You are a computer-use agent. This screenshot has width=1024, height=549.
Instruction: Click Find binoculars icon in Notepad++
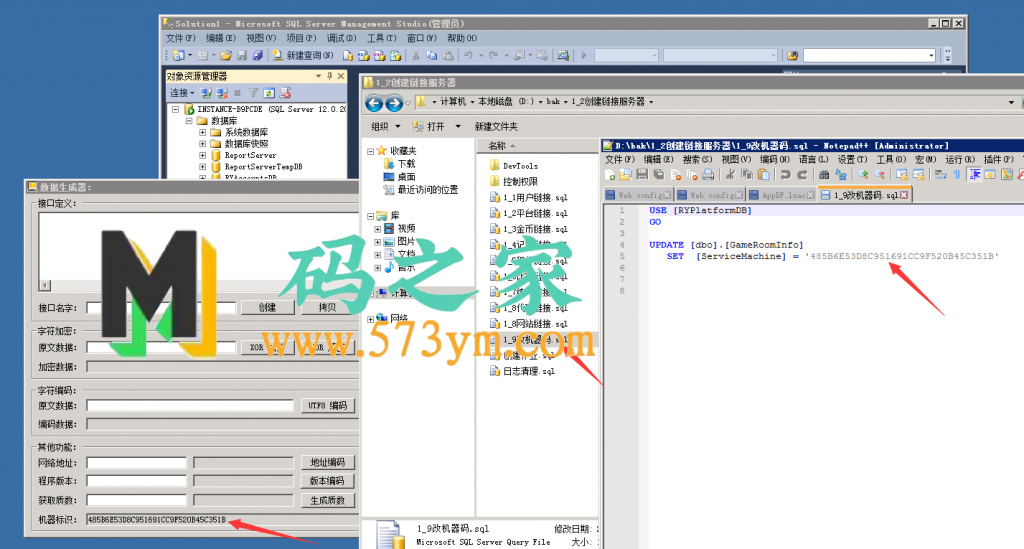pos(824,174)
